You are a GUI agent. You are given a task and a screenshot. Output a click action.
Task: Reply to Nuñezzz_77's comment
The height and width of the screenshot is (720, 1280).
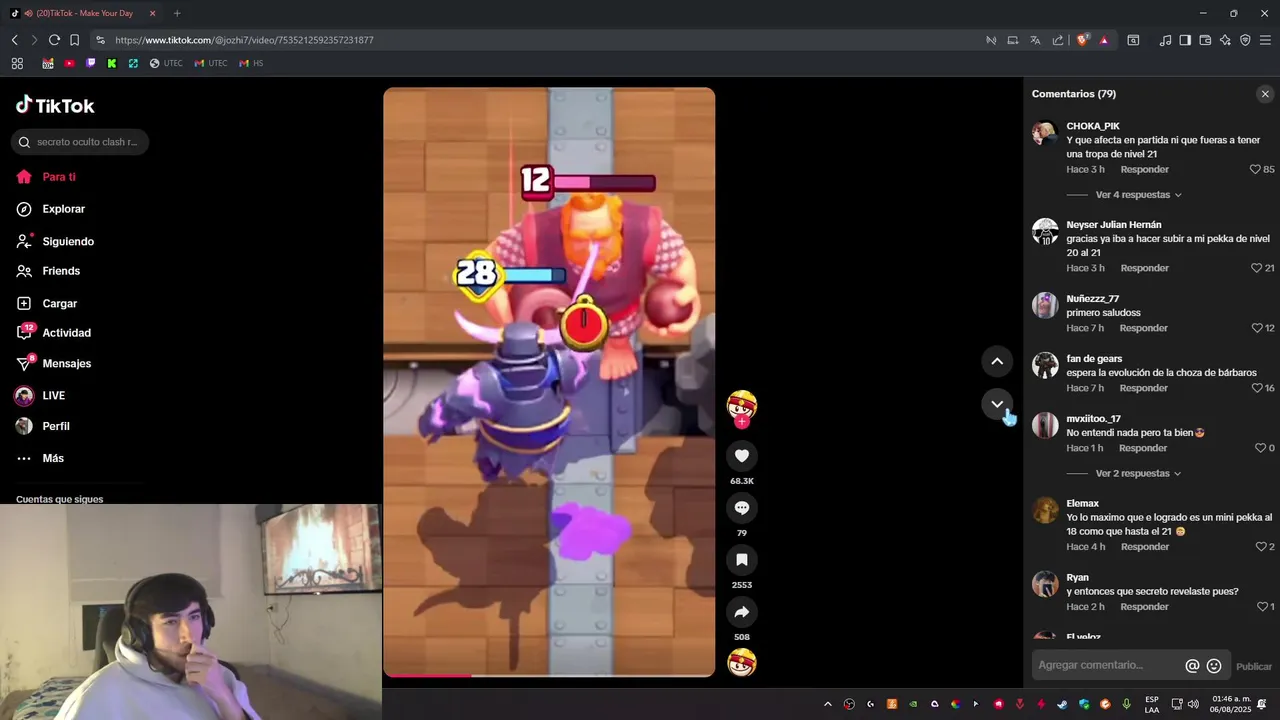coord(1144,328)
